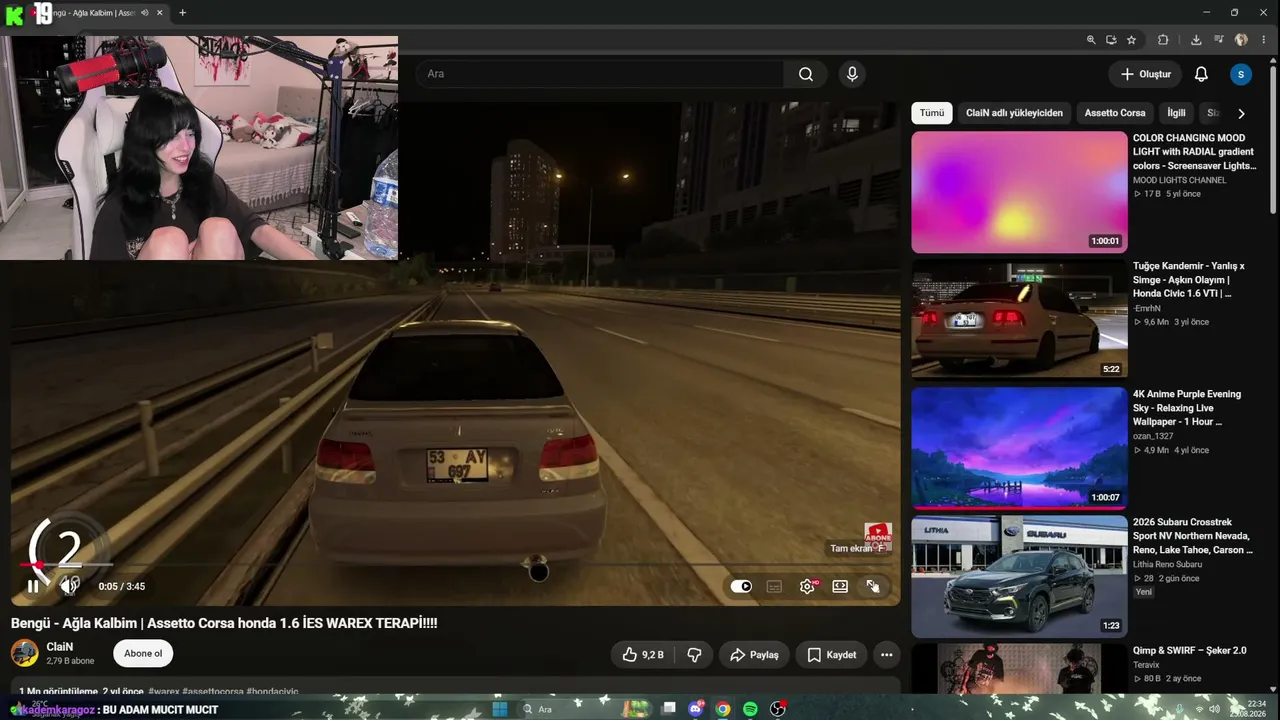The width and height of the screenshot is (1280, 720).
Task: Close the Bengü - Ağla Kalbim tab
Action: click(160, 13)
